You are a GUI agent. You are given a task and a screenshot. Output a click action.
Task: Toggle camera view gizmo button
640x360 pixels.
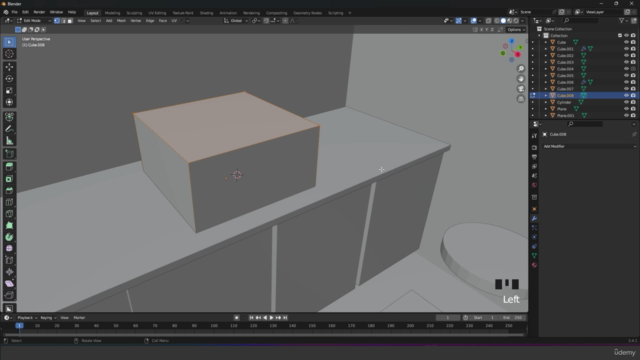521,89
